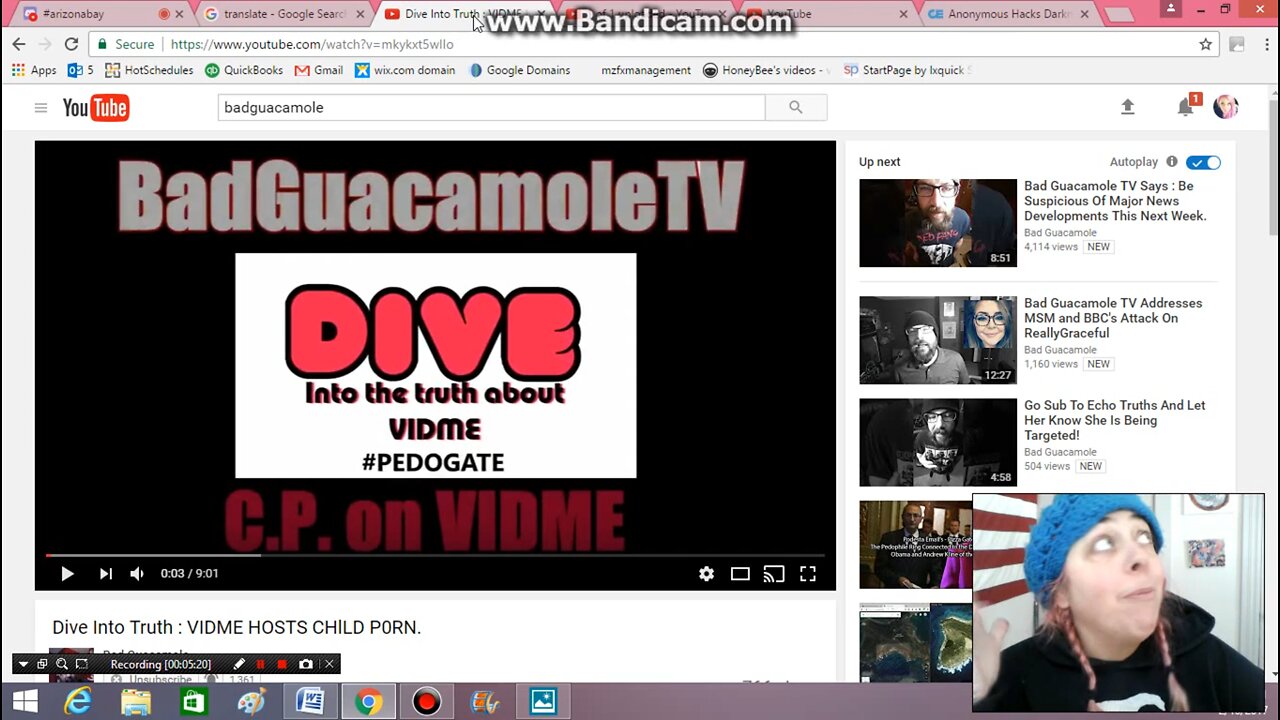This screenshot has width=1280, height=720.
Task: Bookmark this page with the star
Action: 1206,44
